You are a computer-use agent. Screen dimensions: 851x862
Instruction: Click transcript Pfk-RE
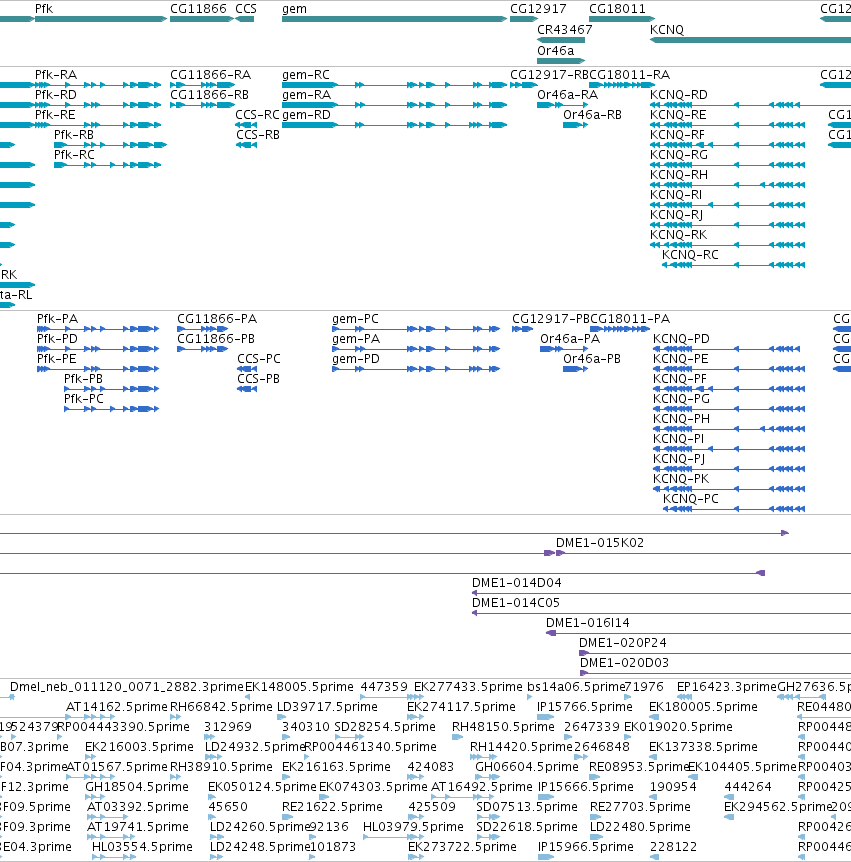[98, 125]
